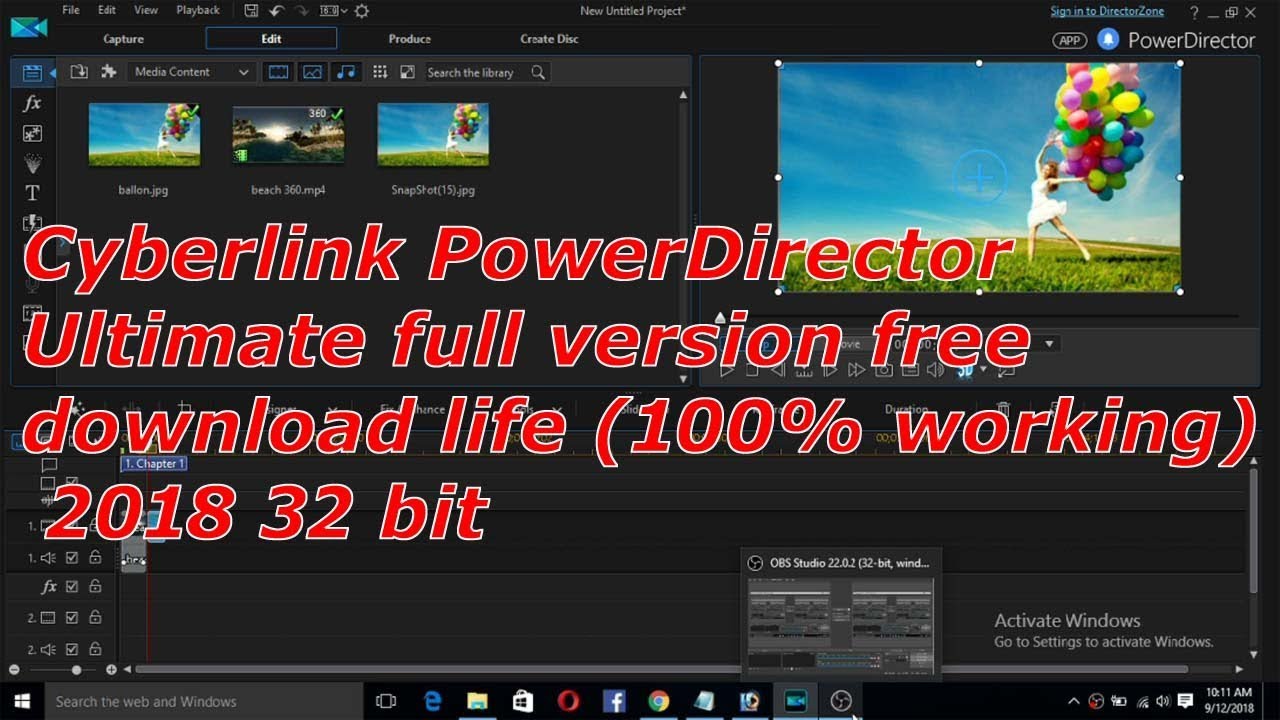The width and height of the screenshot is (1280, 720).
Task: Click the search magnifier icon
Action: [x=538, y=72]
